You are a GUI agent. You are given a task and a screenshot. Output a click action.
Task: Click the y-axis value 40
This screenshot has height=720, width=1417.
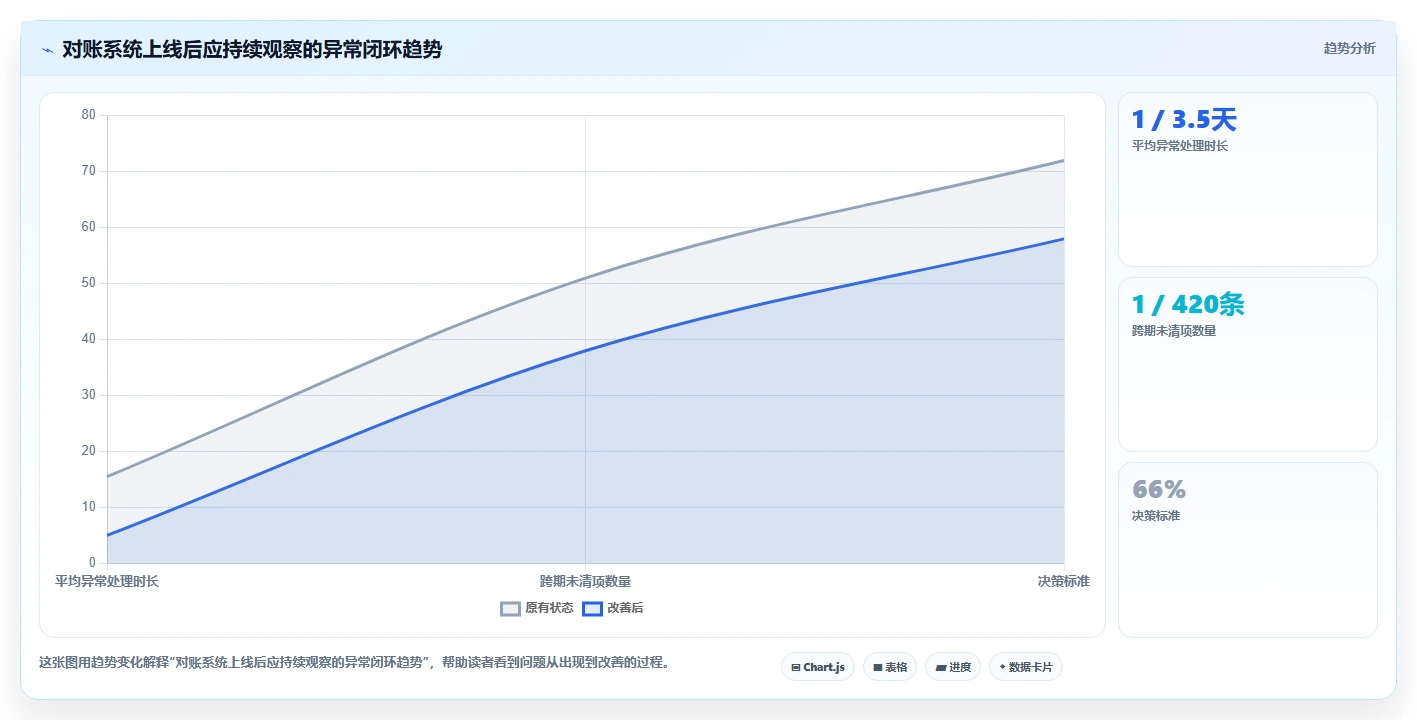tap(89, 339)
